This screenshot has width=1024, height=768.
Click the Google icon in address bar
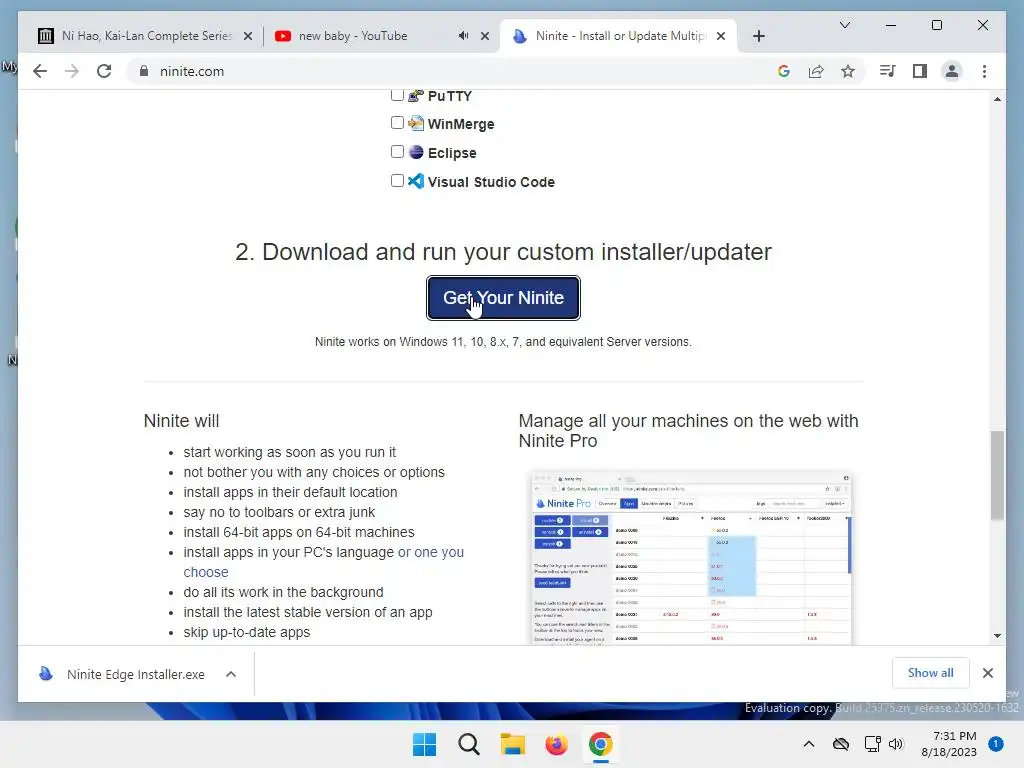(x=784, y=71)
